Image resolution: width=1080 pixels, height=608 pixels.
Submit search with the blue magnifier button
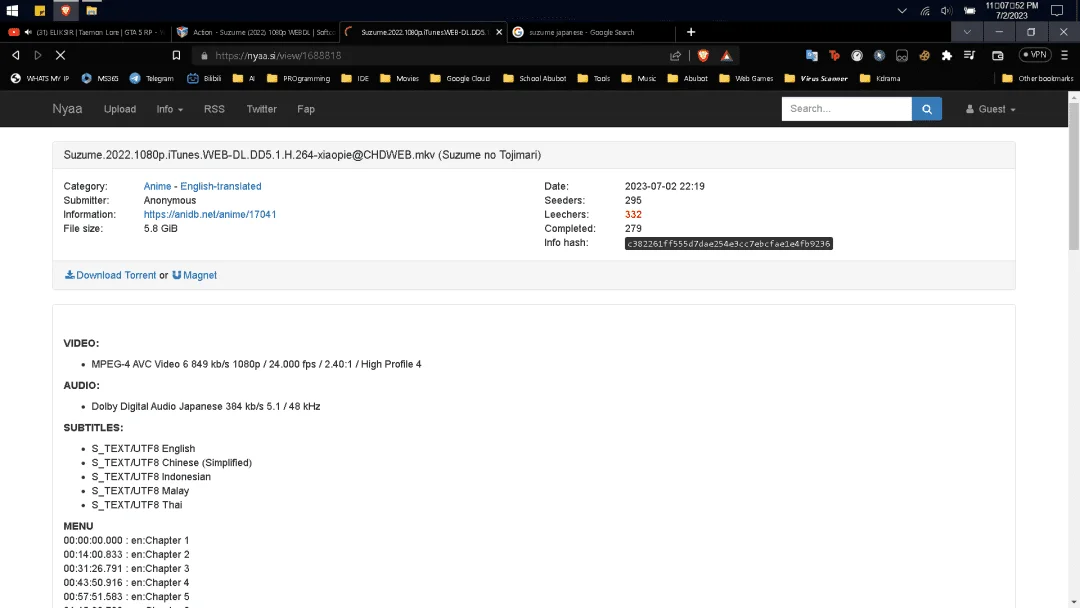click(926, 109)
